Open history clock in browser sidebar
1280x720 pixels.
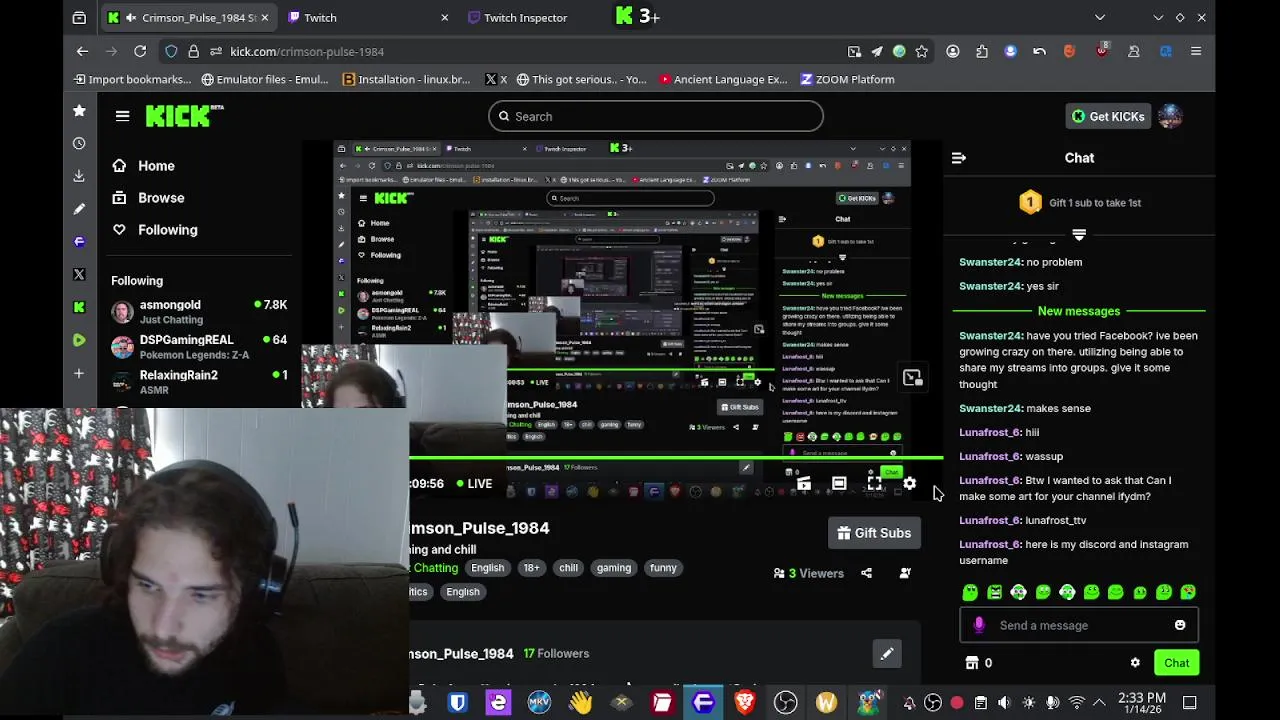click(x=79, y=143)
